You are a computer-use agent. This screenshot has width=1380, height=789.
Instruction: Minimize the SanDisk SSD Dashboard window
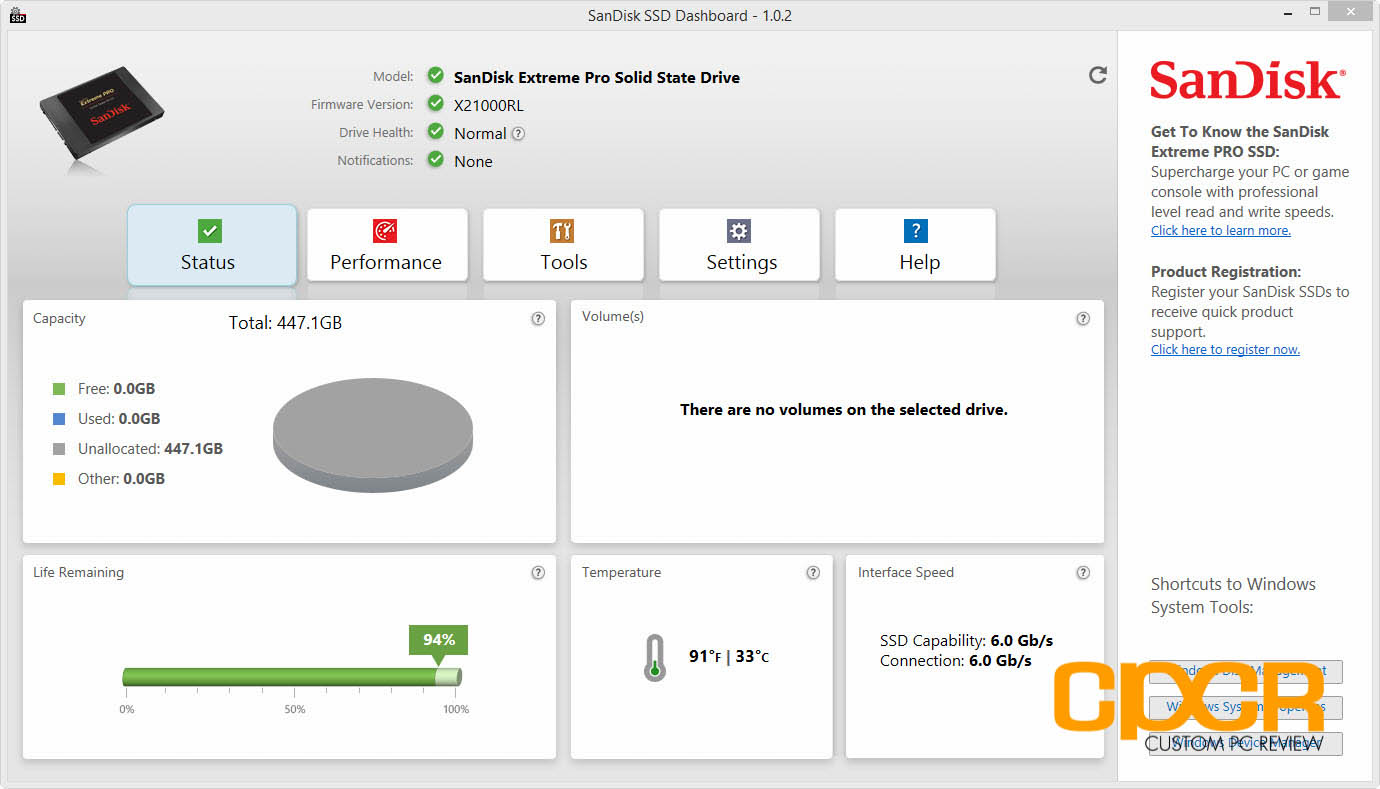(1290, 13)
